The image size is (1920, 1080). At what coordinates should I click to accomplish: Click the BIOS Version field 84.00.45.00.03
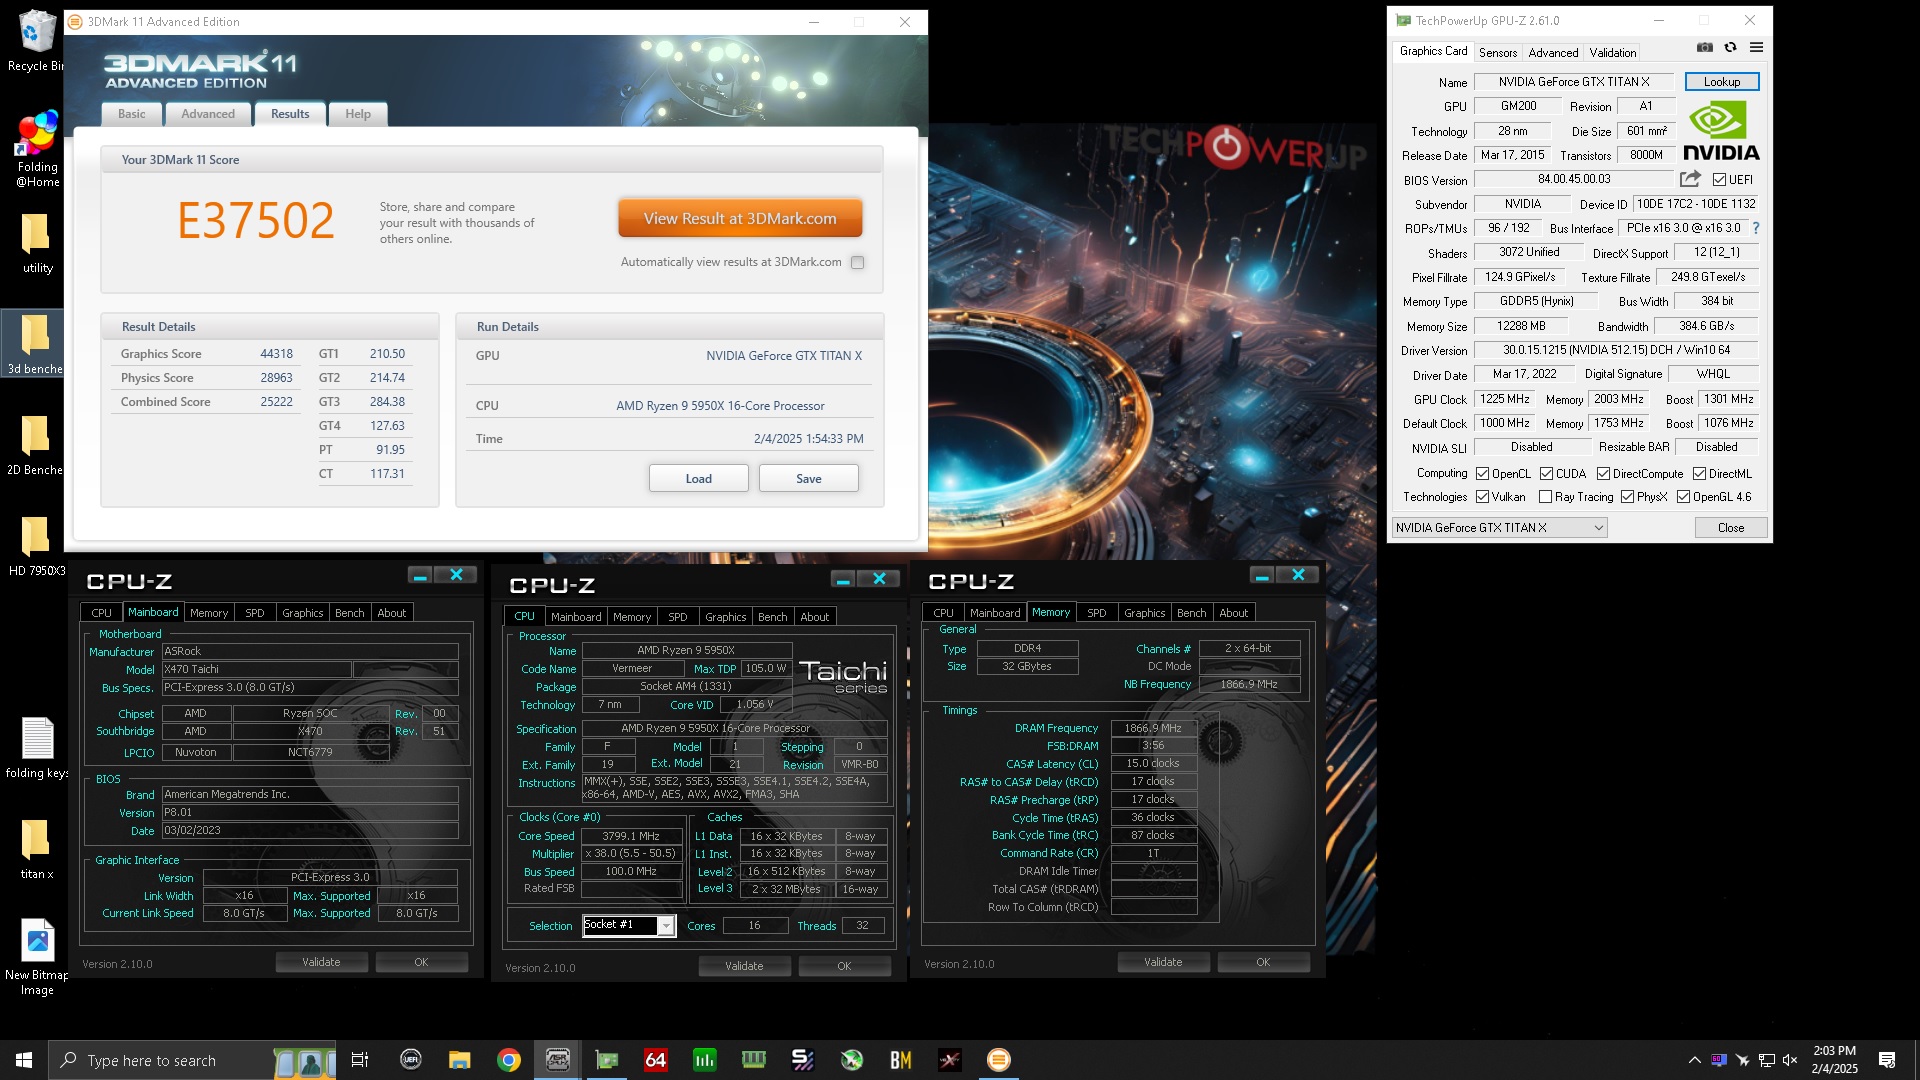(1574, 179)
